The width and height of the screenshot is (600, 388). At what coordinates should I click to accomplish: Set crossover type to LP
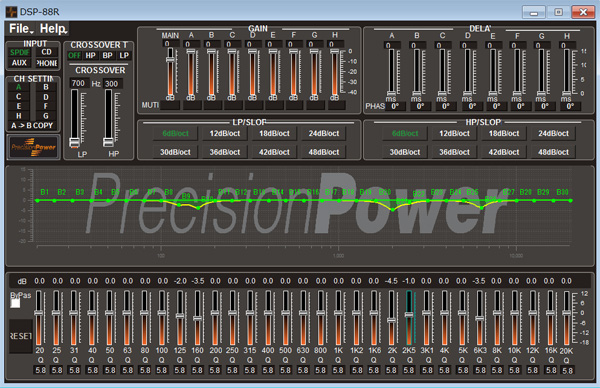pyautogui.click(x=124, y=55)
